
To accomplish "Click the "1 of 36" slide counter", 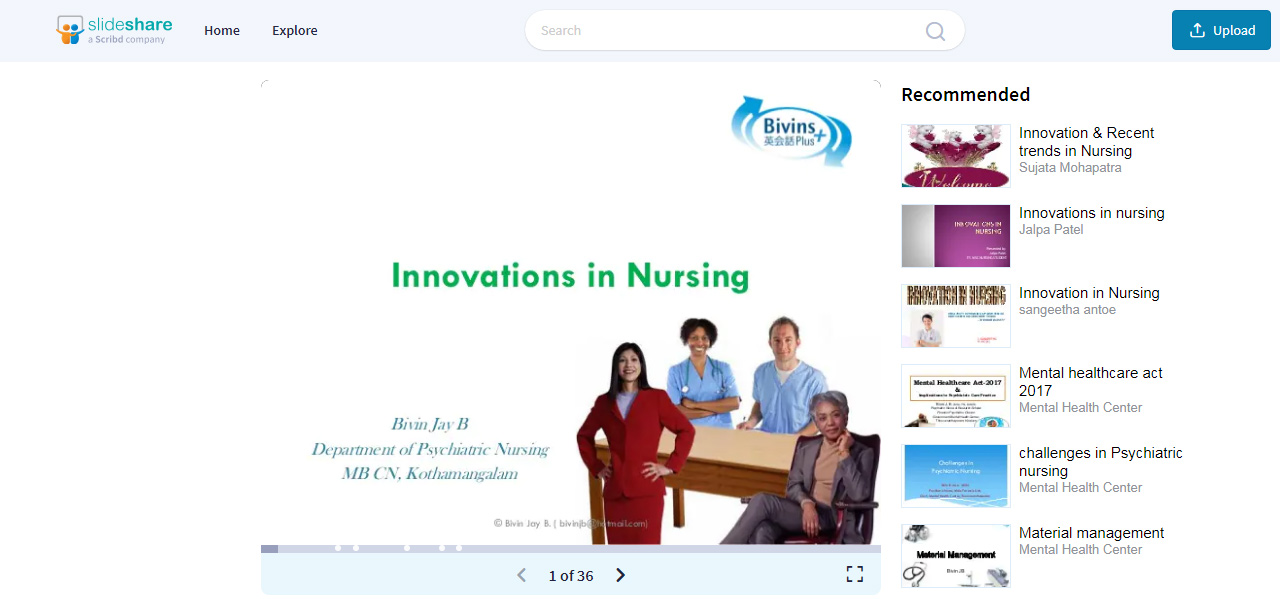I will 571,576.
